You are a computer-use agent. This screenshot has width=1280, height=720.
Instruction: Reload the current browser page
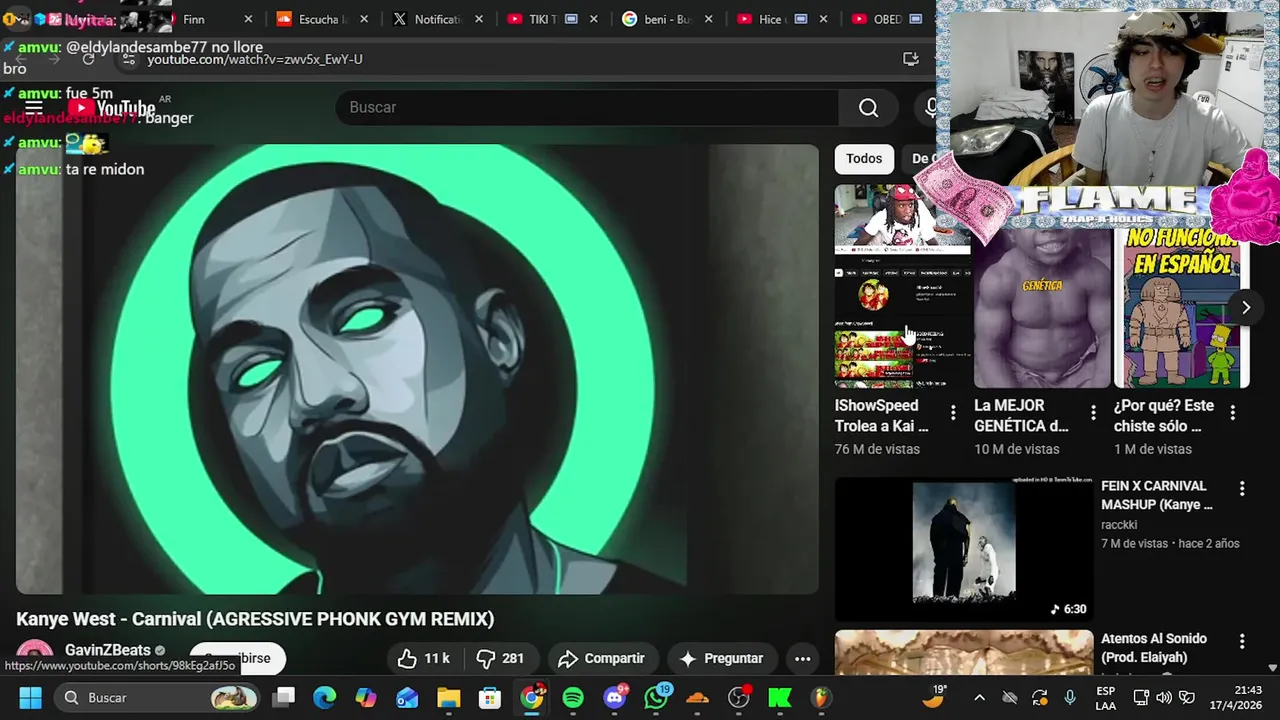(x=88, y=59)
